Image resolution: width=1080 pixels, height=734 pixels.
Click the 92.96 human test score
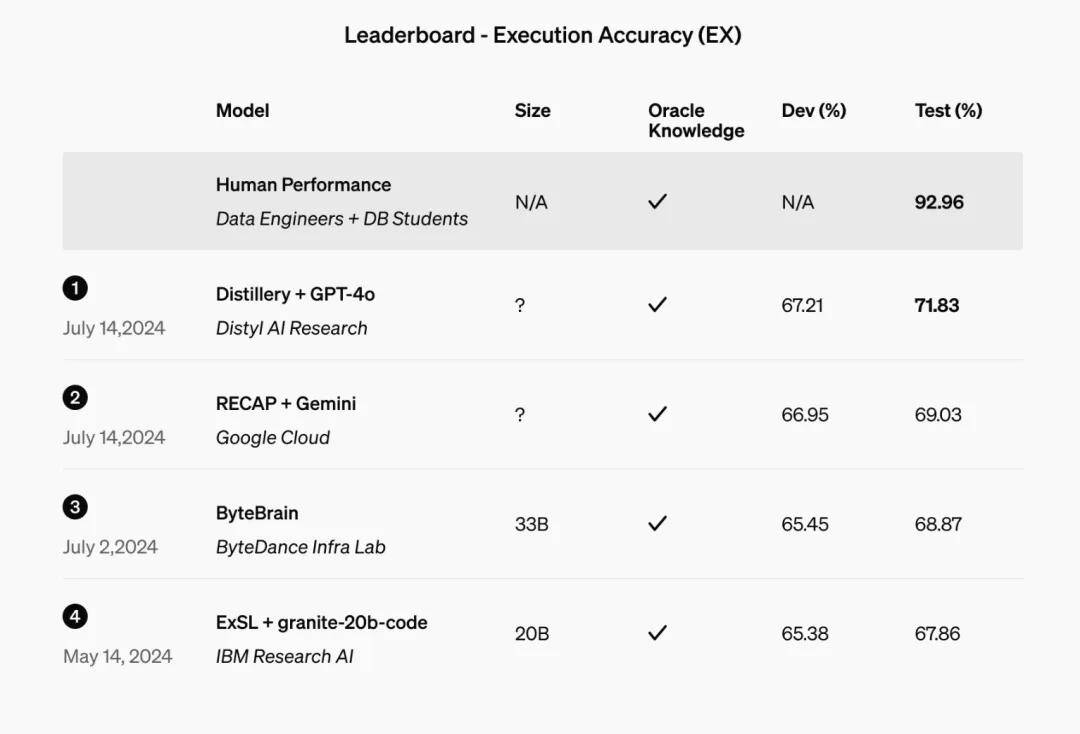point(939,202)
